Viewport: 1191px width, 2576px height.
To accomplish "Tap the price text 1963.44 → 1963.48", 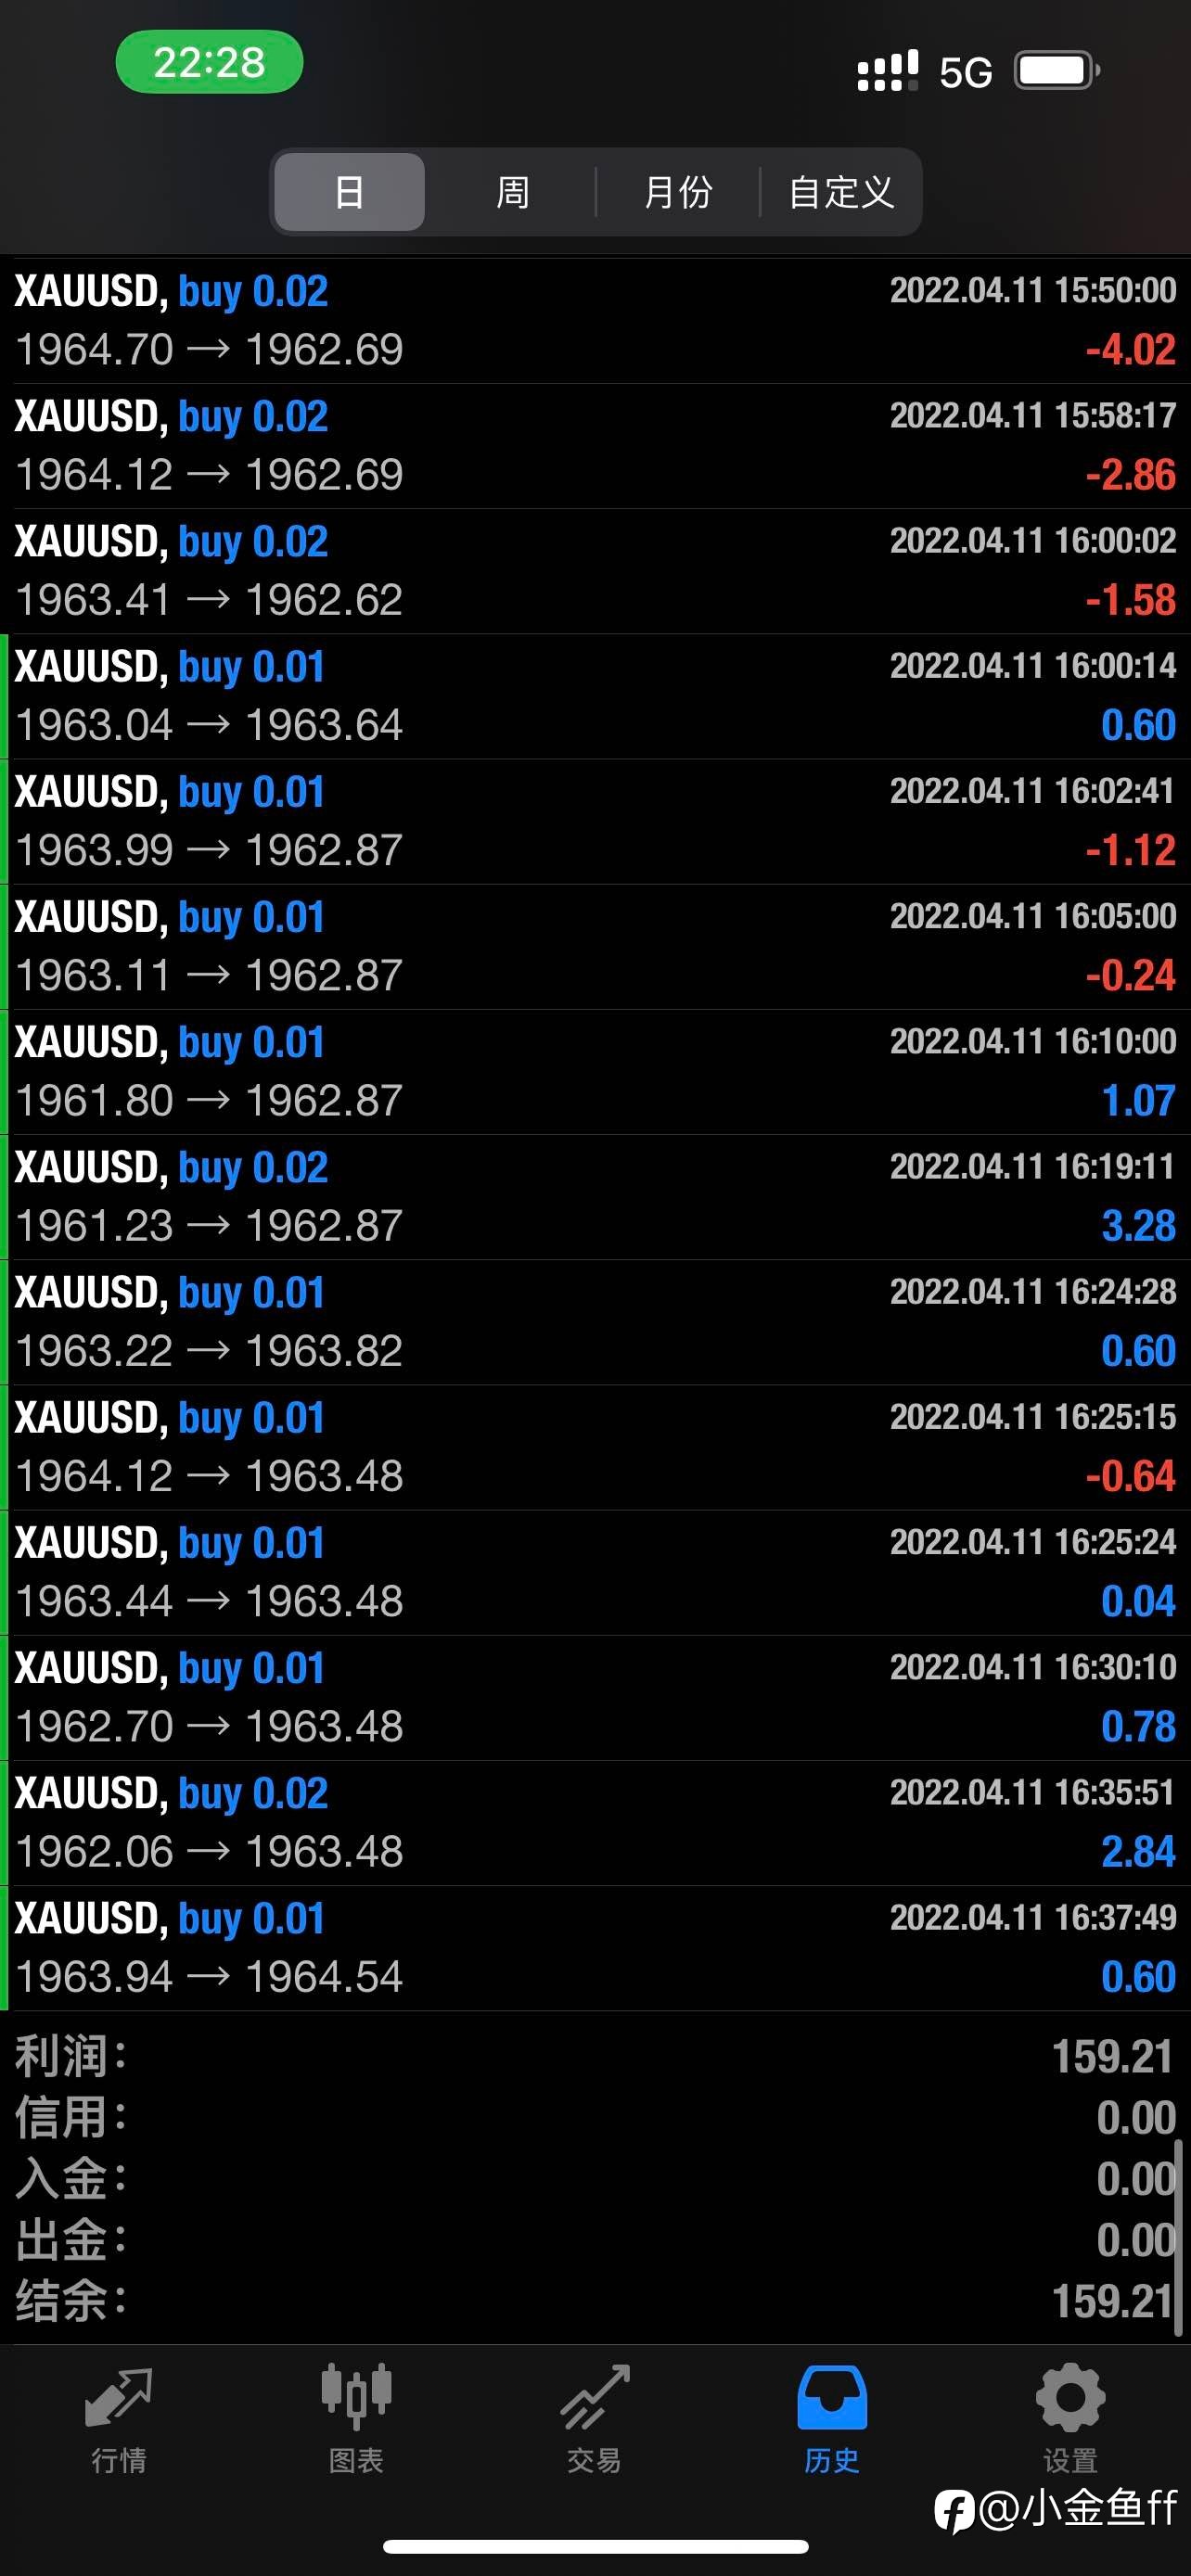I will [x=209, y=1602].
